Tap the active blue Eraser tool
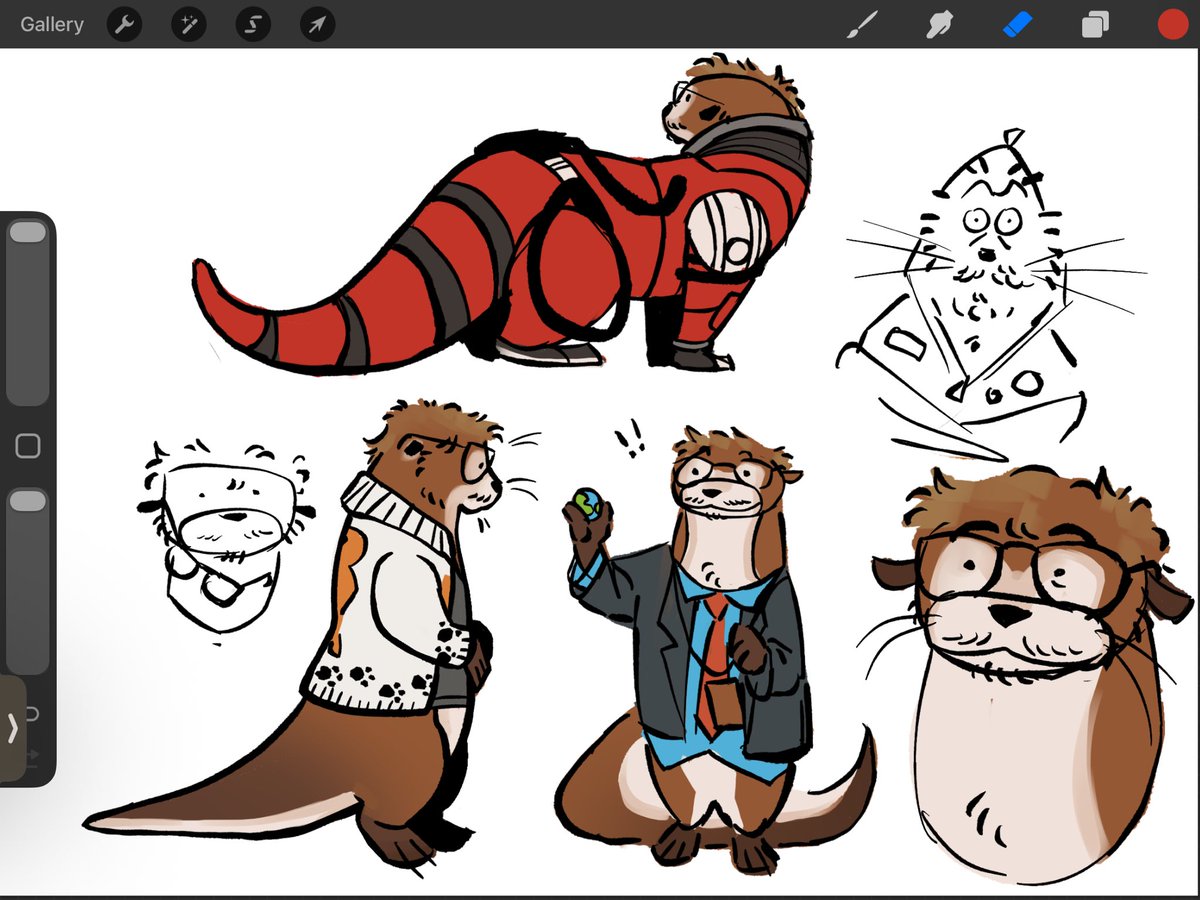This screenshot has width=1200, height=900. point(1017,24)
